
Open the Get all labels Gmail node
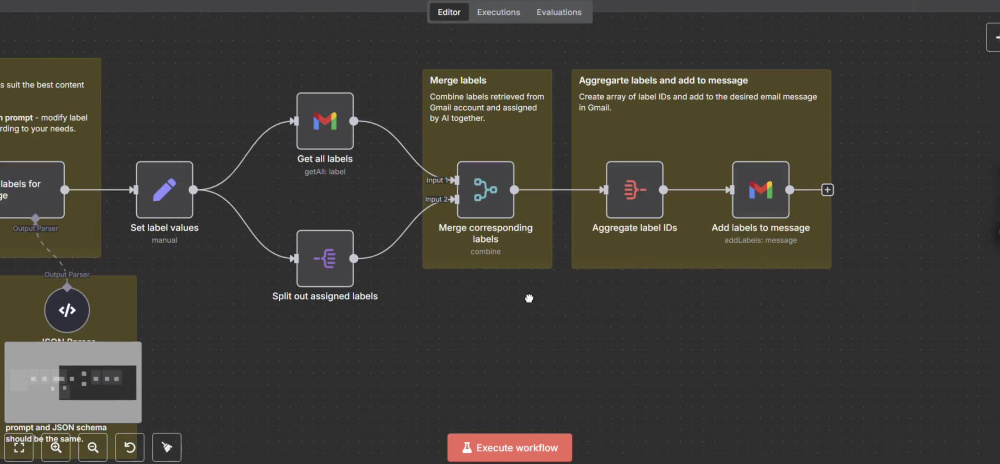coord(325,121)
